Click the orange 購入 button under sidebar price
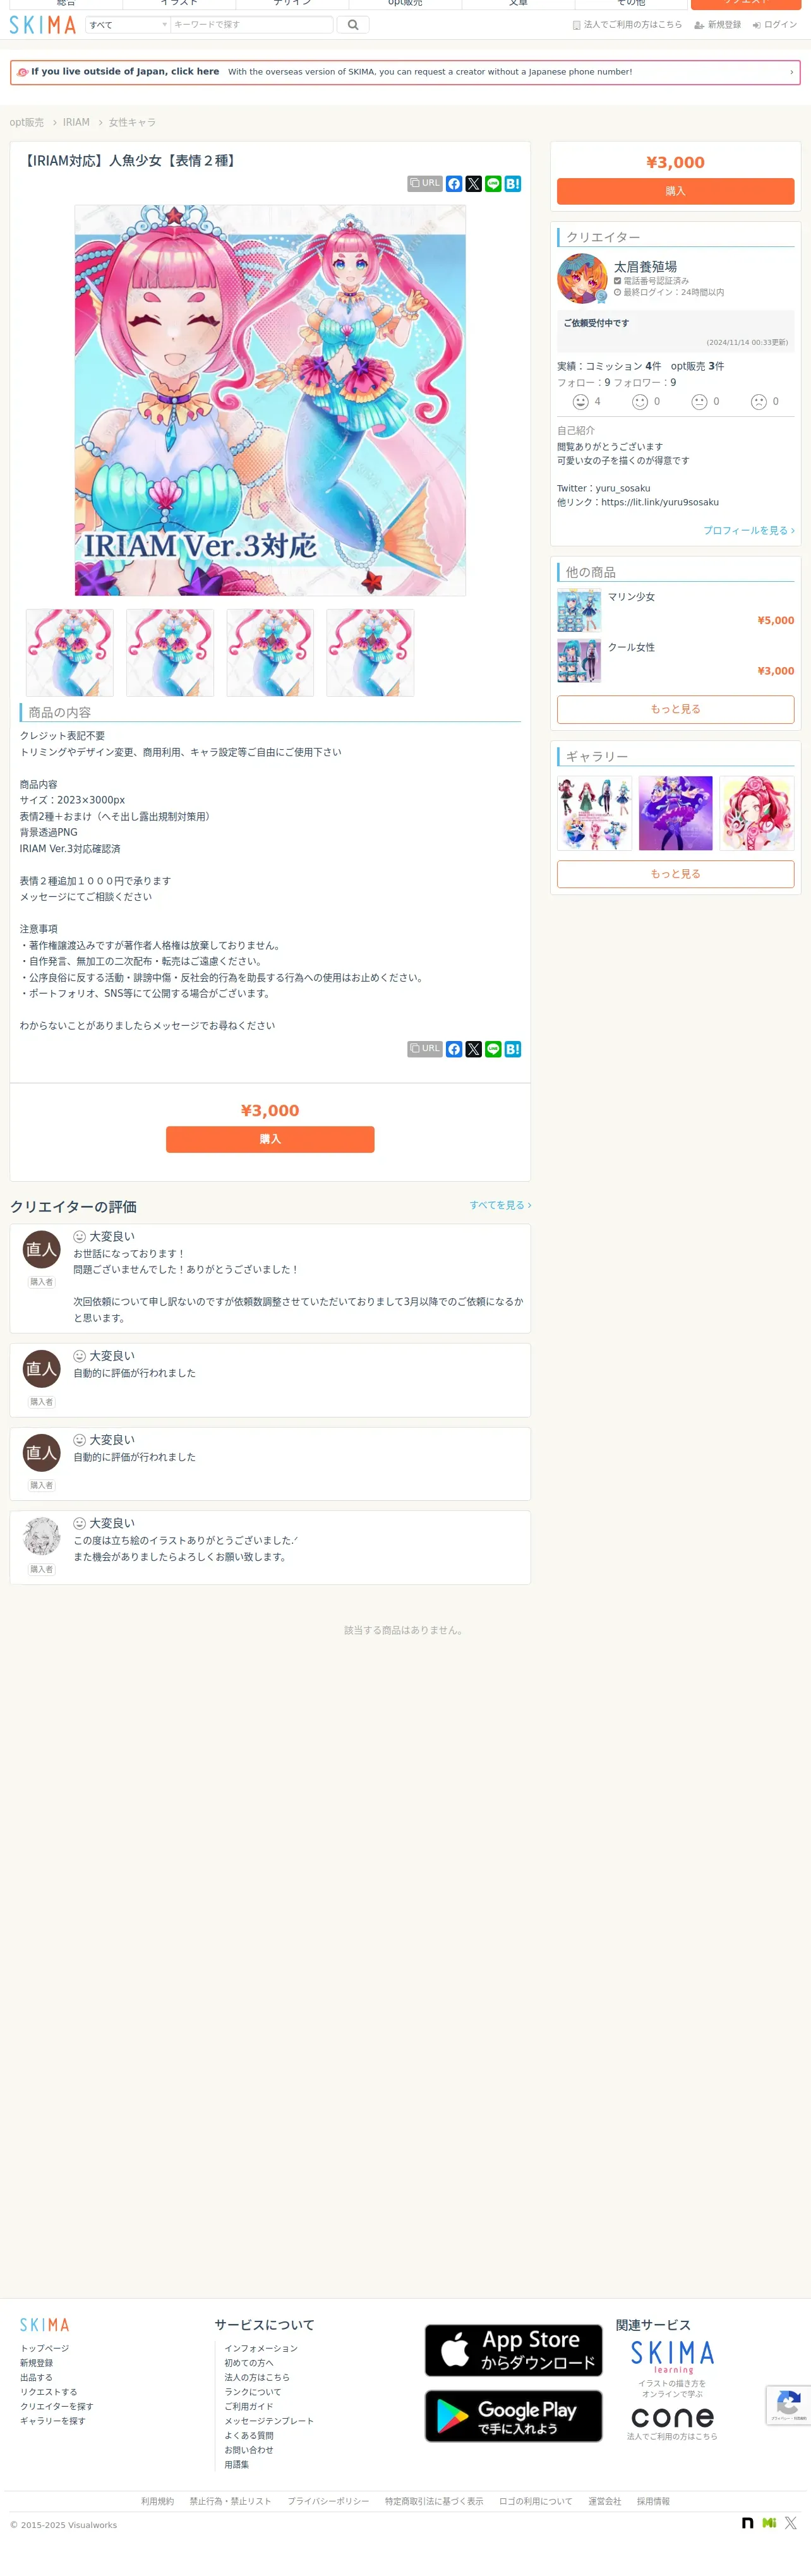Viewport: 811px width, 2576px height. pyautogui.click(x=675, y=191)
